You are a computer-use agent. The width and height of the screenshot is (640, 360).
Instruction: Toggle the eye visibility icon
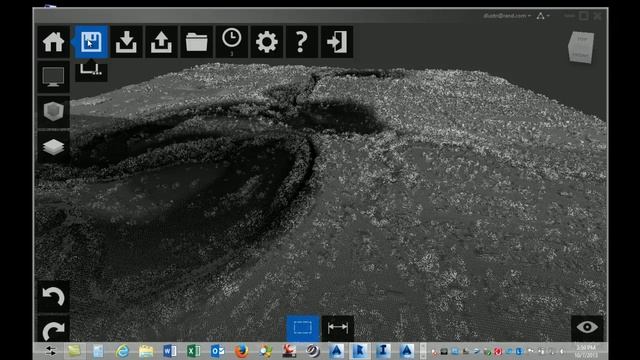click(x=587, y=328)
